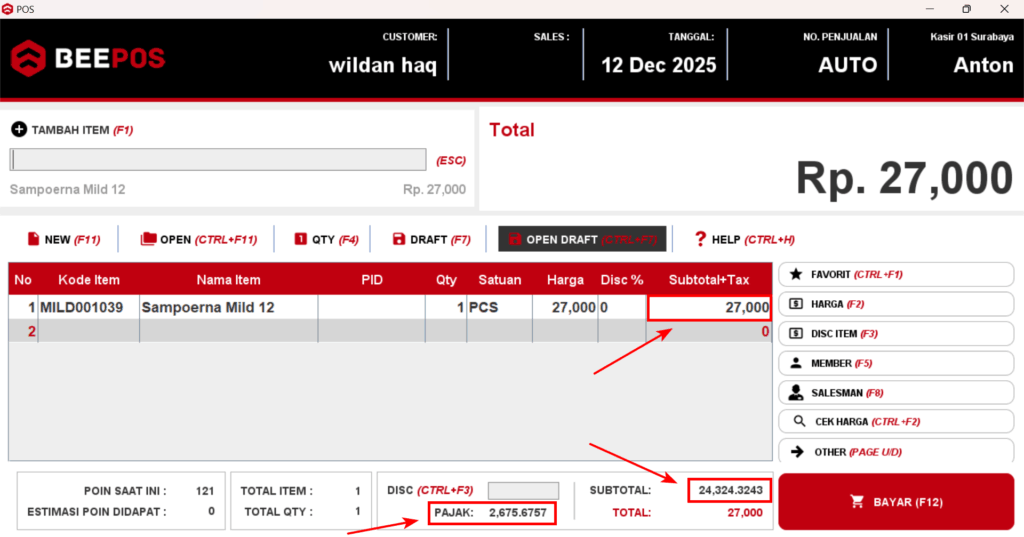Save draft using the DRAFT disk icon
This screenshot has width=1024, height=537.
pos(399,239)
